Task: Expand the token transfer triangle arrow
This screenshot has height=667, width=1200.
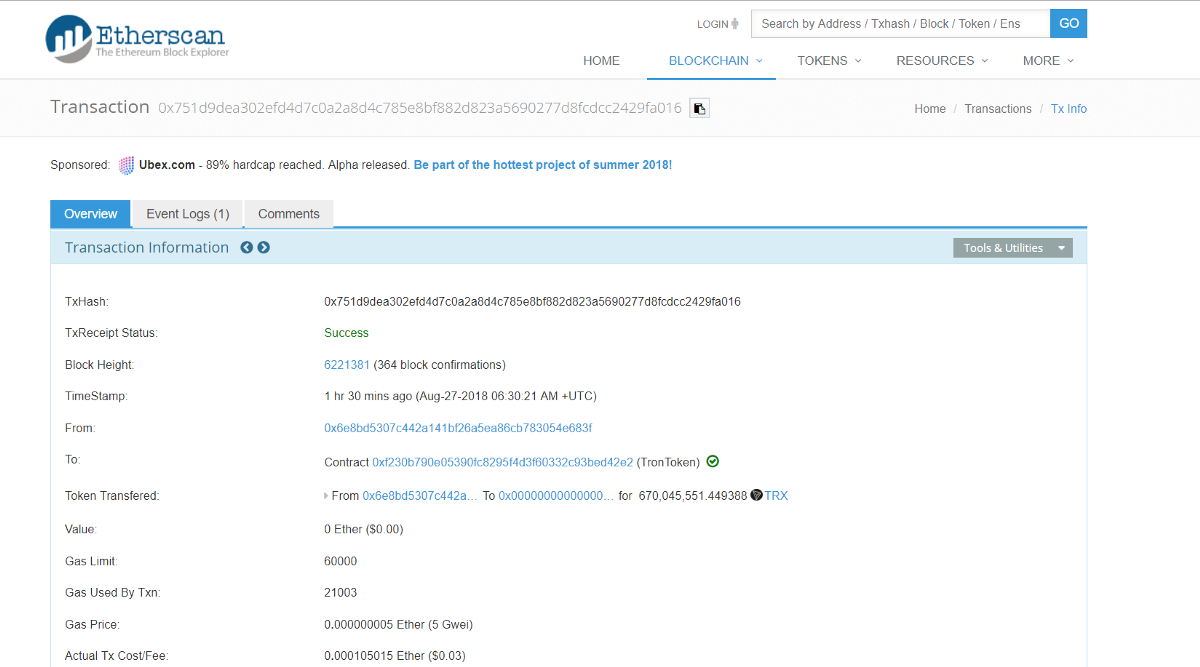Action: pyautogui.click(x=326, y=496)
